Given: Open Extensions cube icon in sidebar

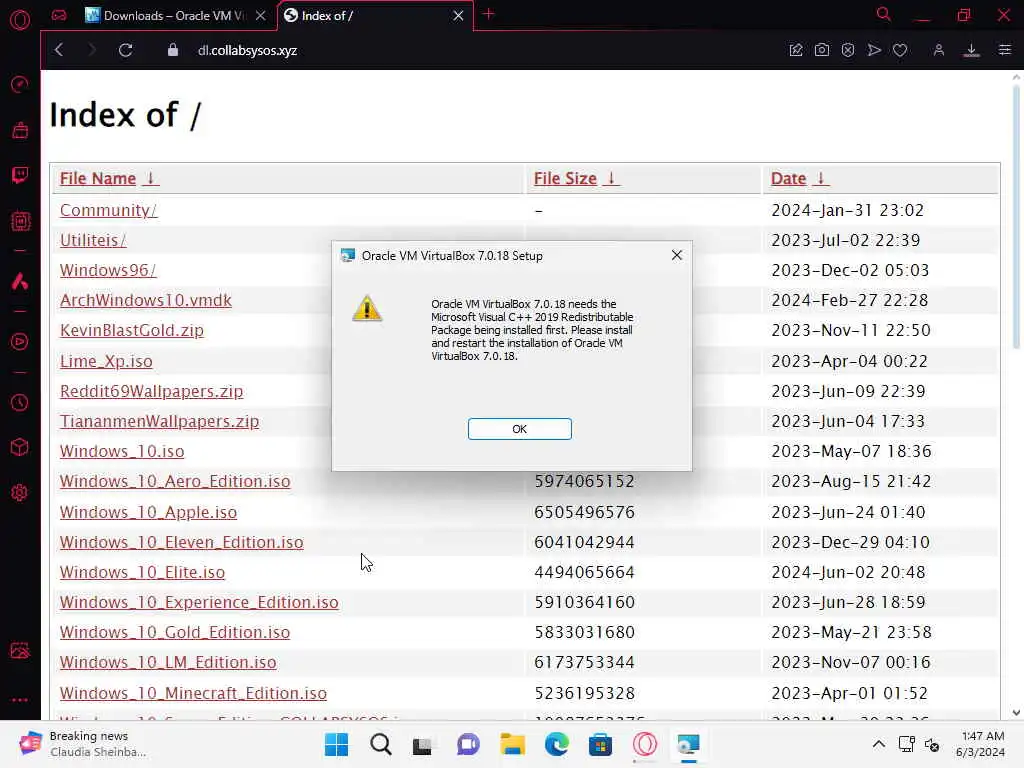Looking at the screenshot, I should click(x=20, y=447).
